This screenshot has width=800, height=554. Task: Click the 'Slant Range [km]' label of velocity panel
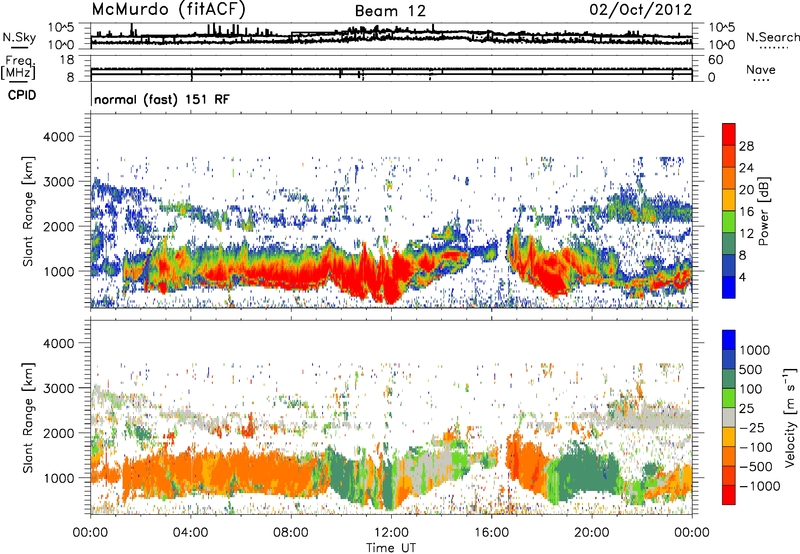[x=28, y=418]
